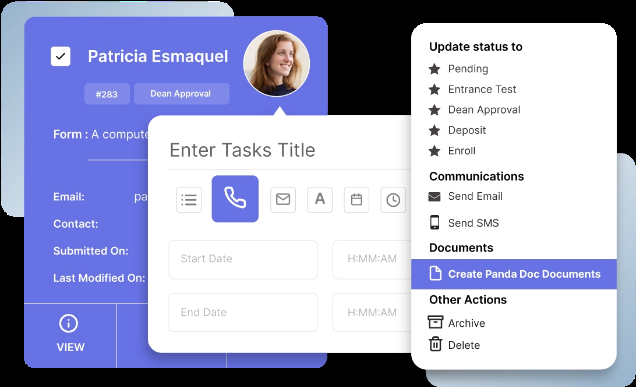Image resolution: width=636 pixels, height=387 pixels.
Task: Update status to Pending
Action: pyautogui.click(x=468, y=69)
